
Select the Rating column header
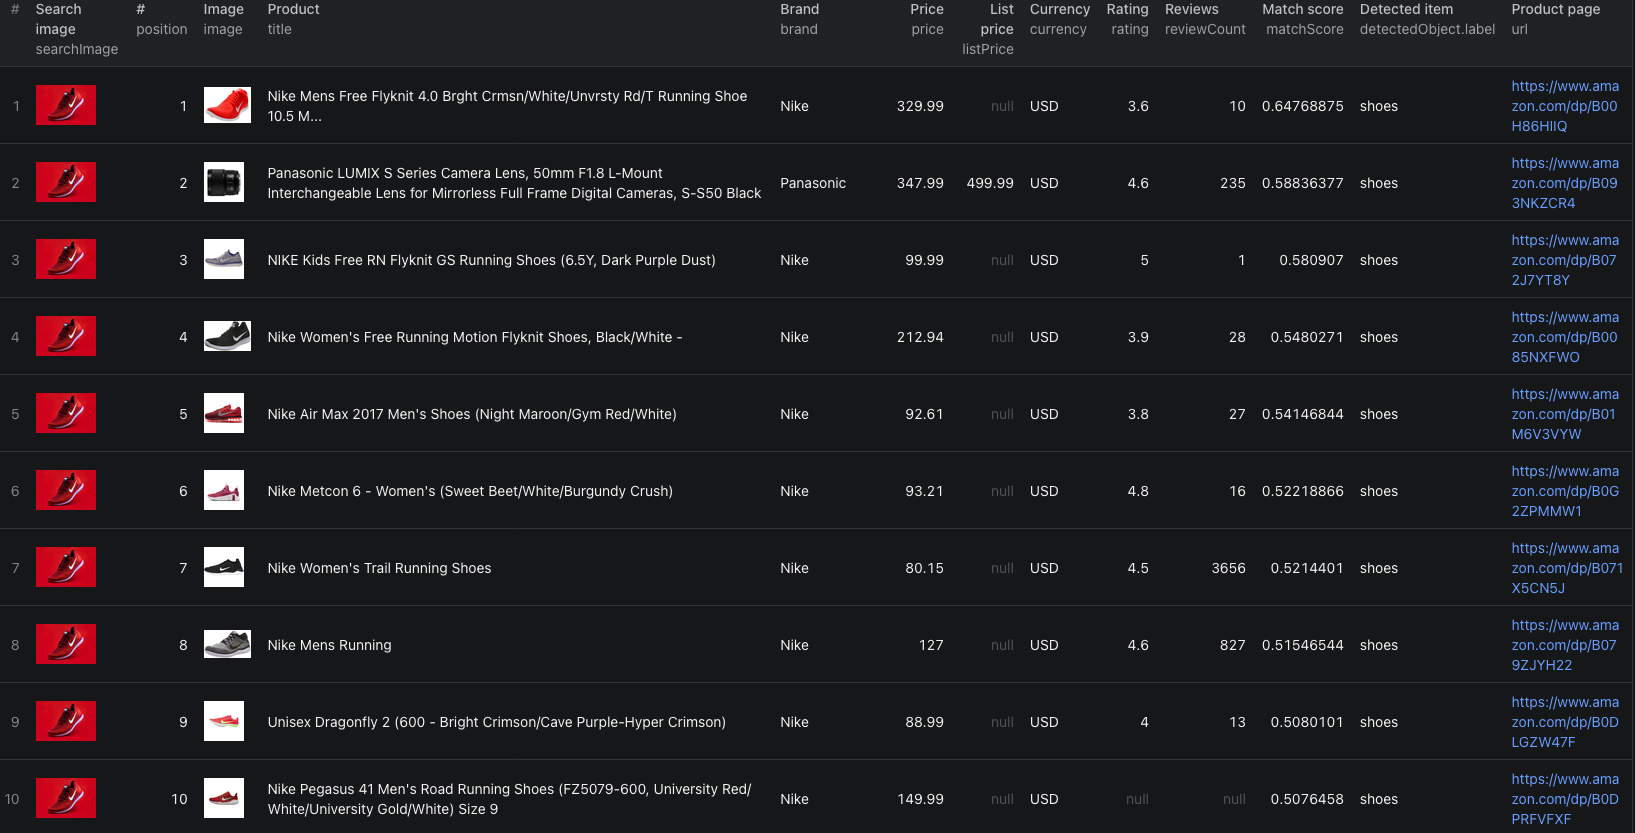[x=1128, y=19]
